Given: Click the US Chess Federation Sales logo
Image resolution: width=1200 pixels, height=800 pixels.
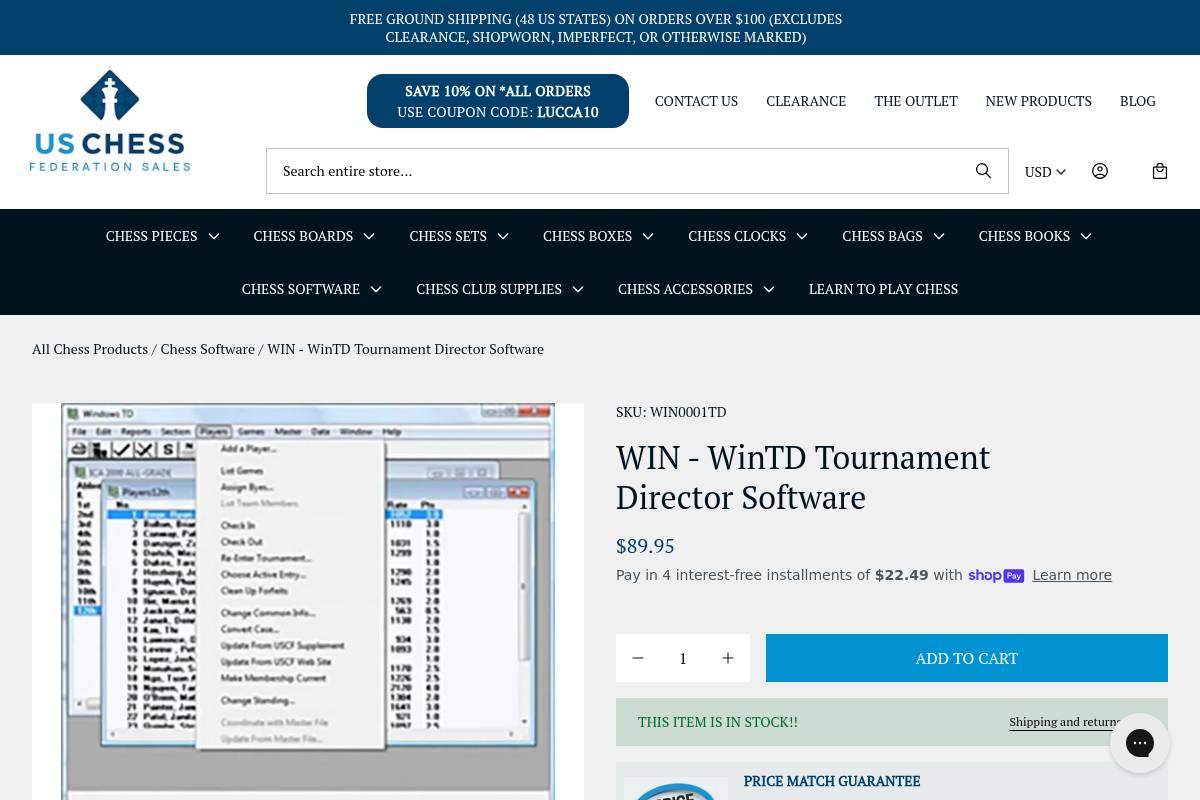Looking at the screenshot, I should (x=110, y=121).
